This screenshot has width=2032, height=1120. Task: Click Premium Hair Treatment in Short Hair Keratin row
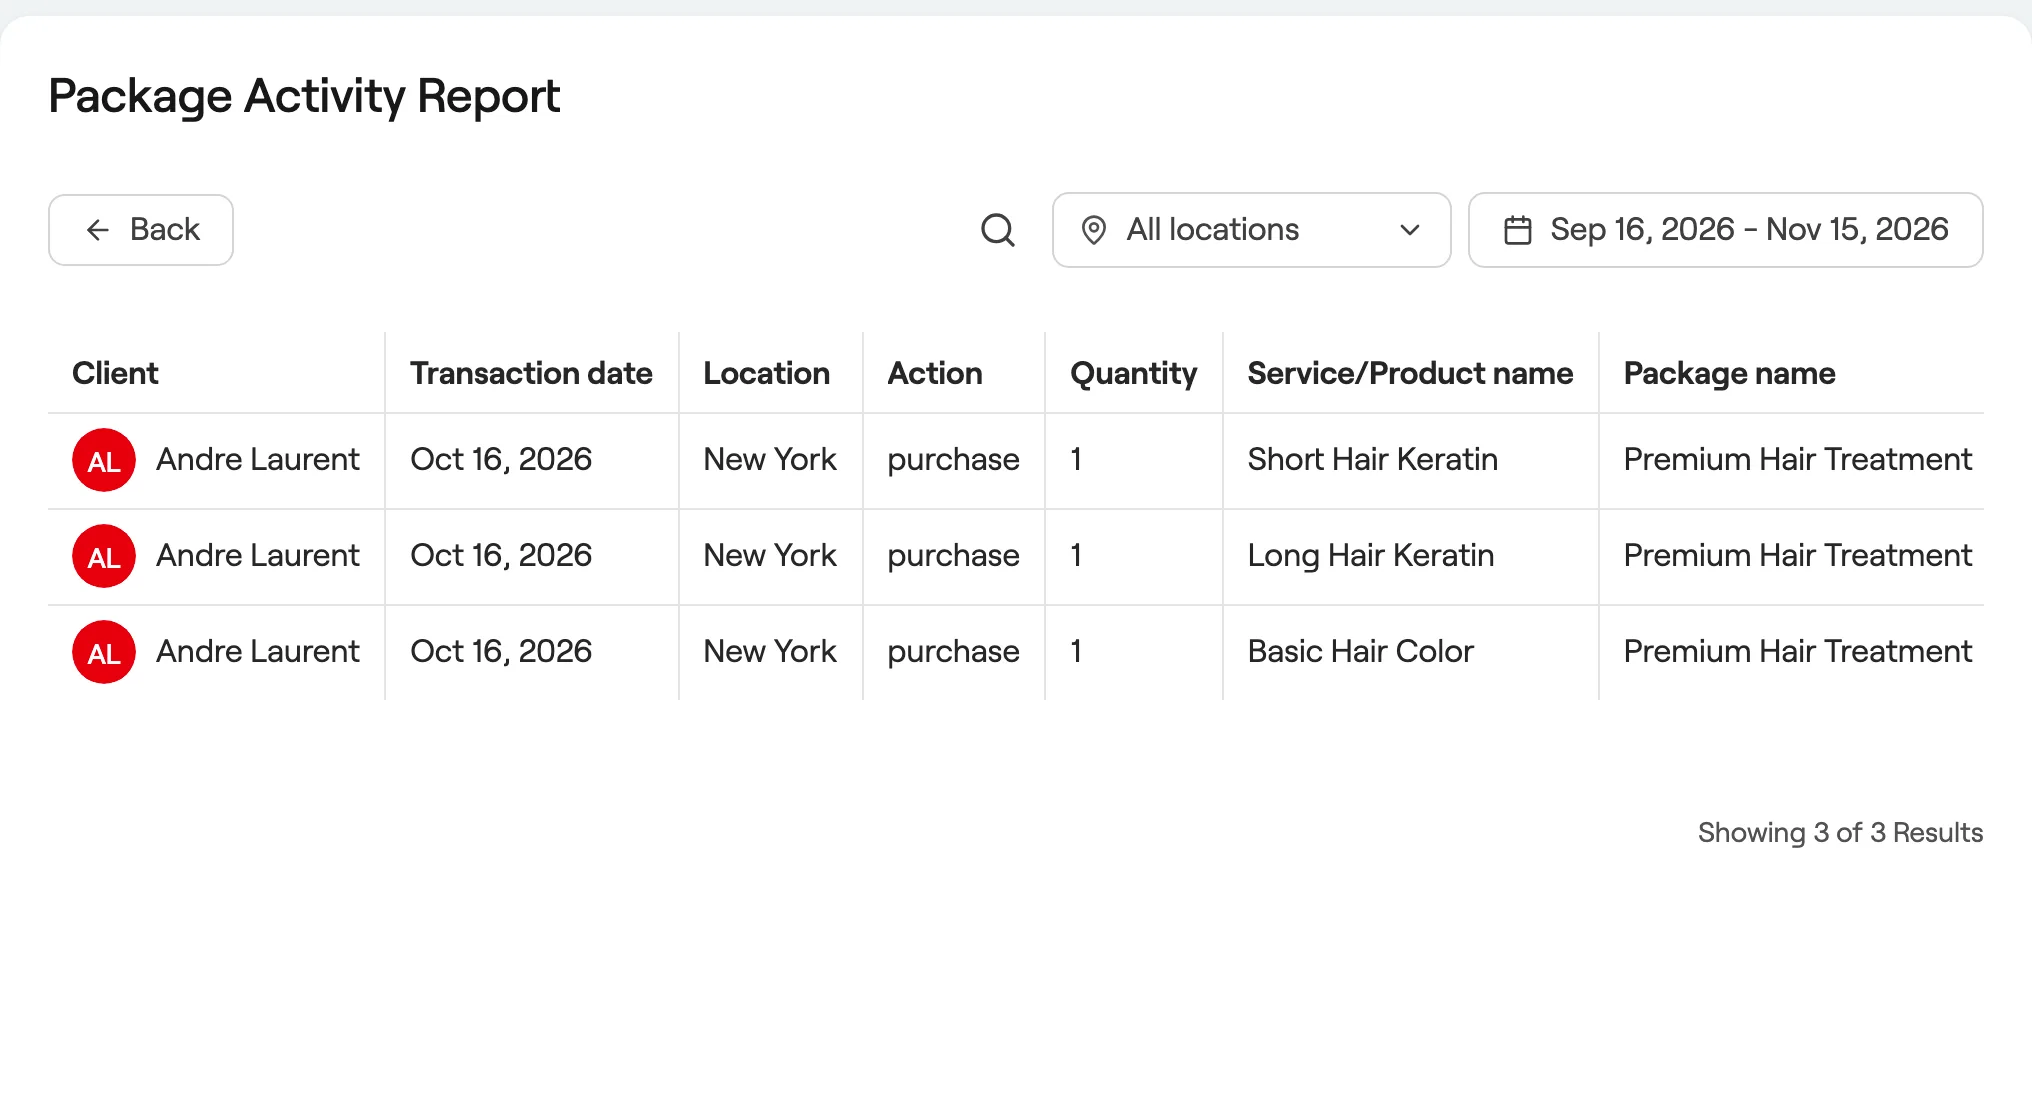tap(1797, 459)
